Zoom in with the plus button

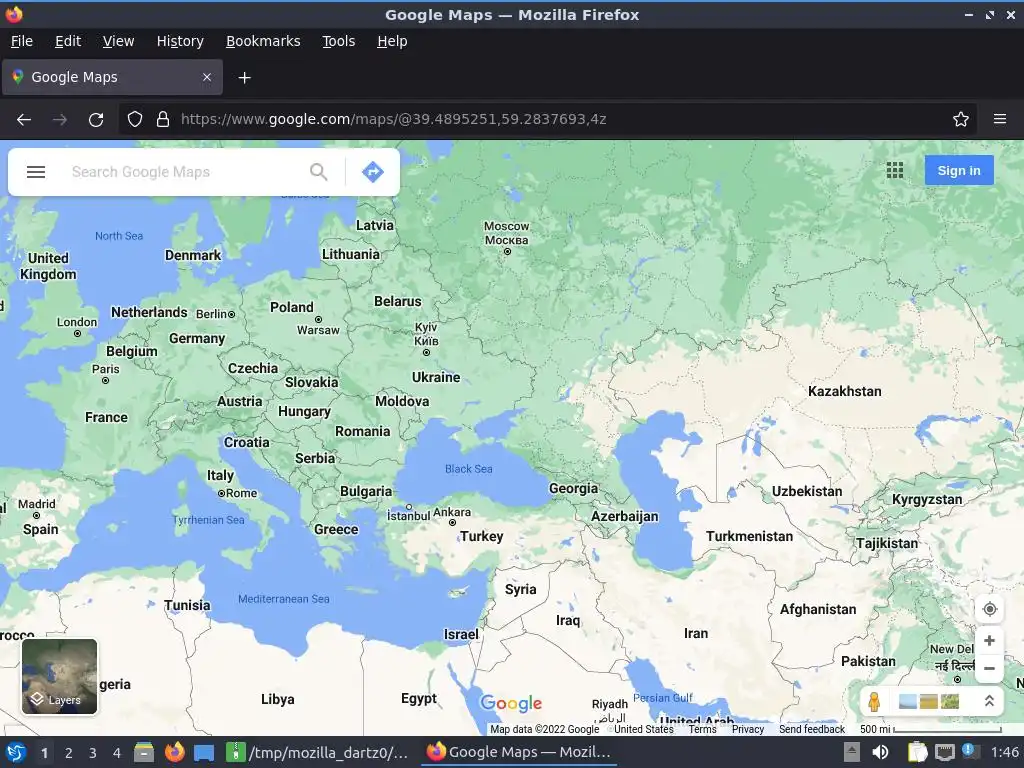[989, 641]
